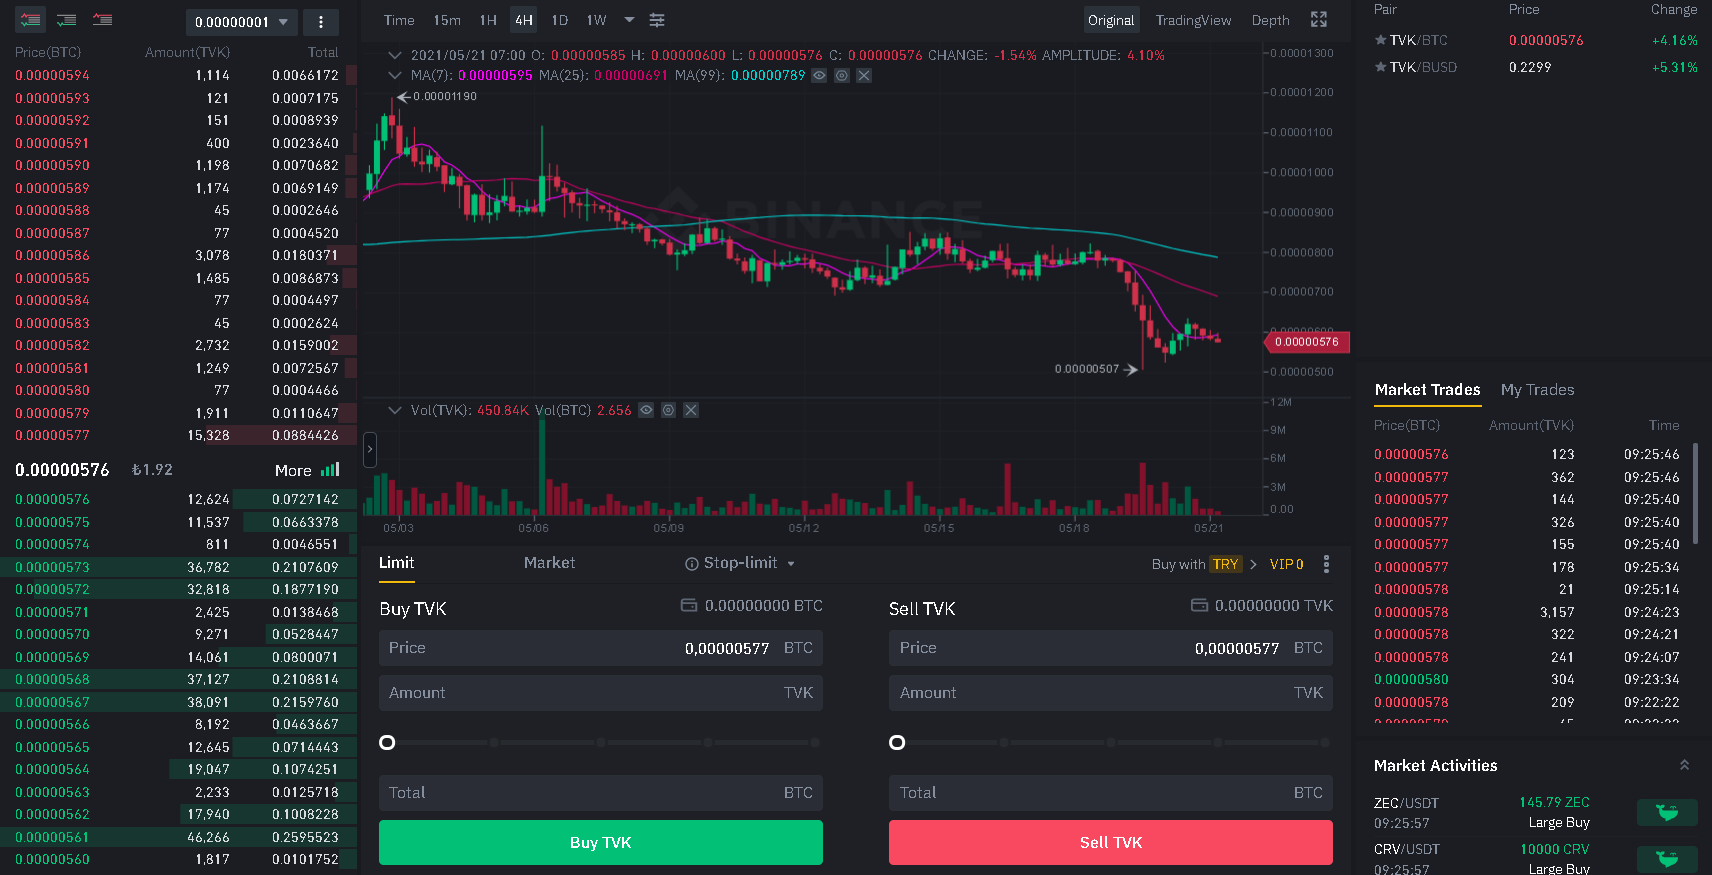Switch chart to TradingView

point(1193,20)
